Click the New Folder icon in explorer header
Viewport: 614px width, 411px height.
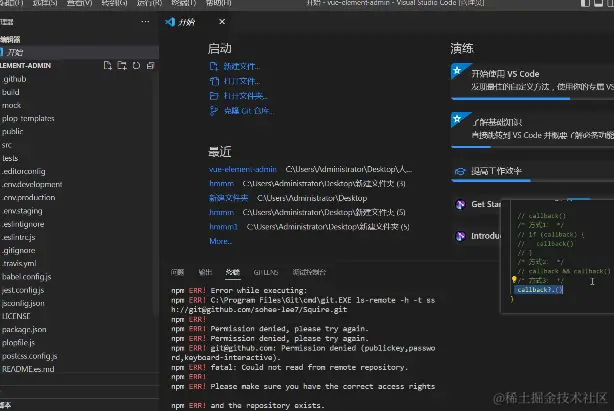pyautogui.click(x=122, y=65)
